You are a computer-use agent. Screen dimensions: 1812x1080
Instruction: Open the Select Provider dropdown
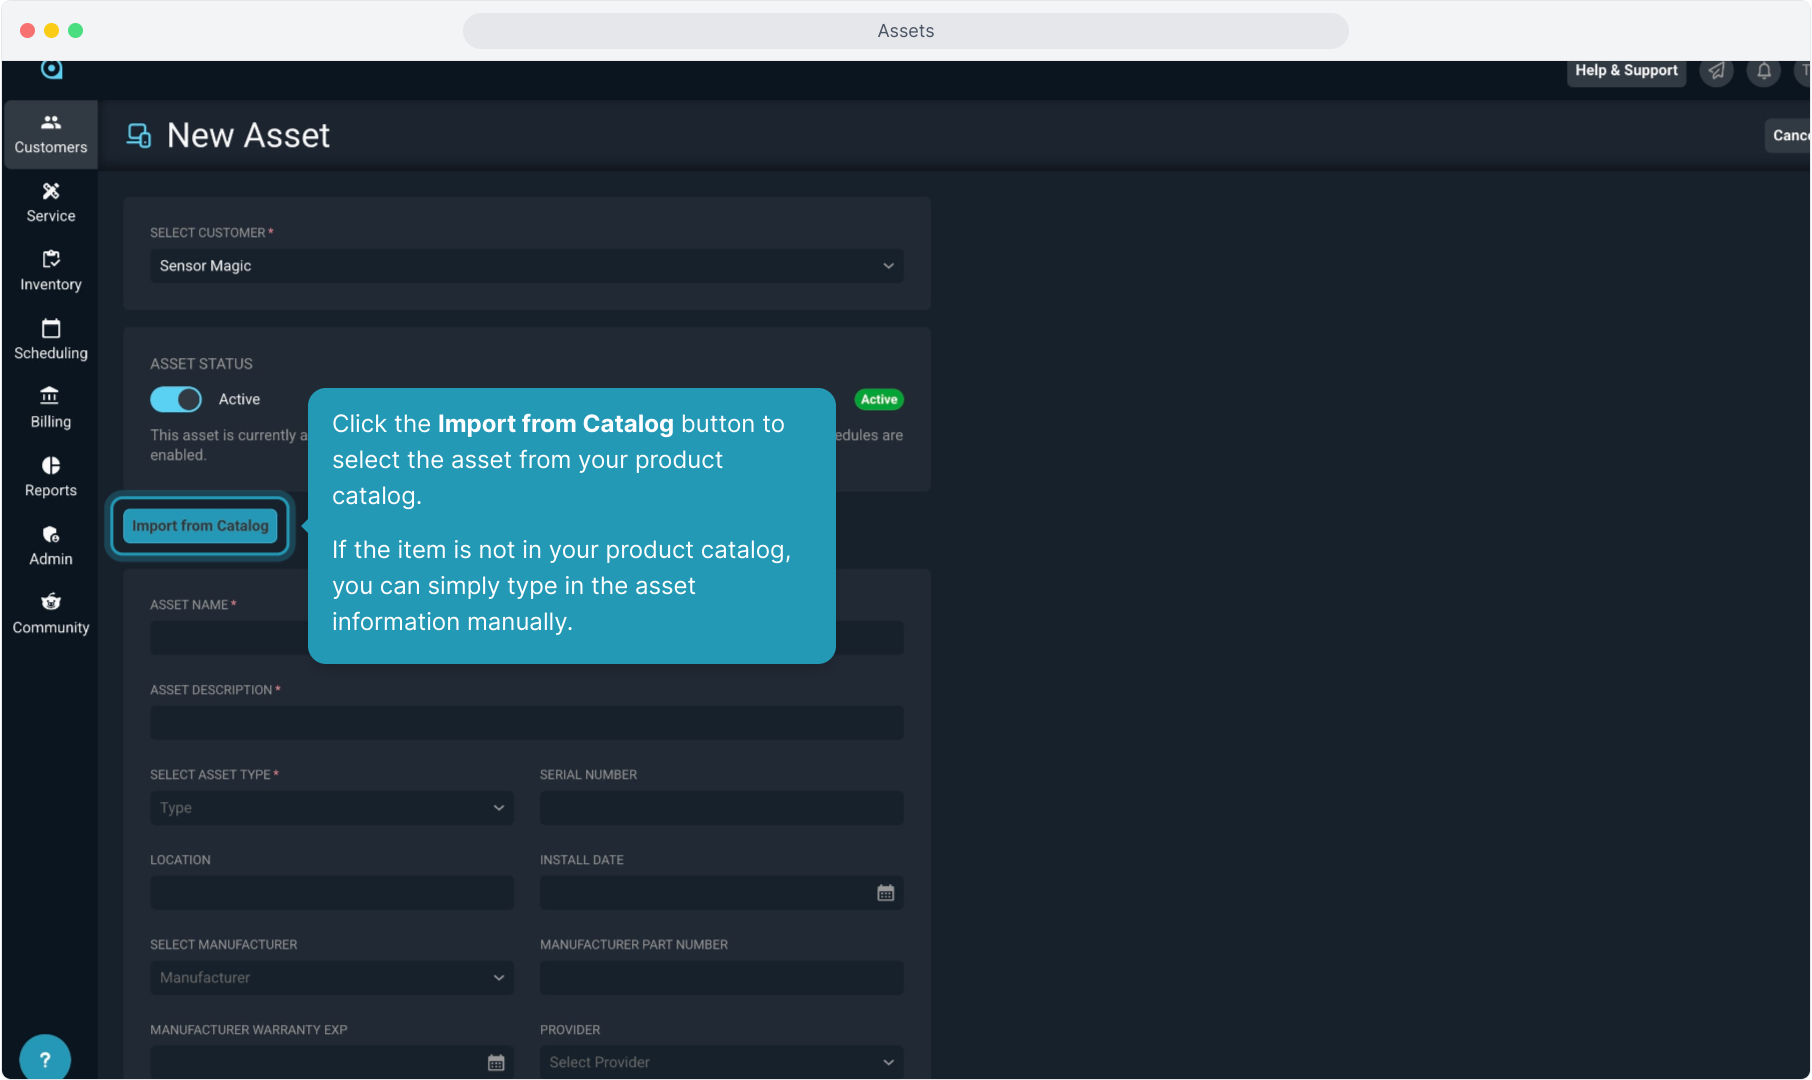click(721, 1062)
